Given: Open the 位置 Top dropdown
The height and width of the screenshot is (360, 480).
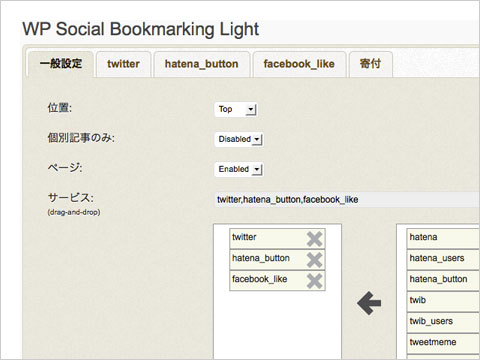Looking at the screenshot, I should coord(236,109).
